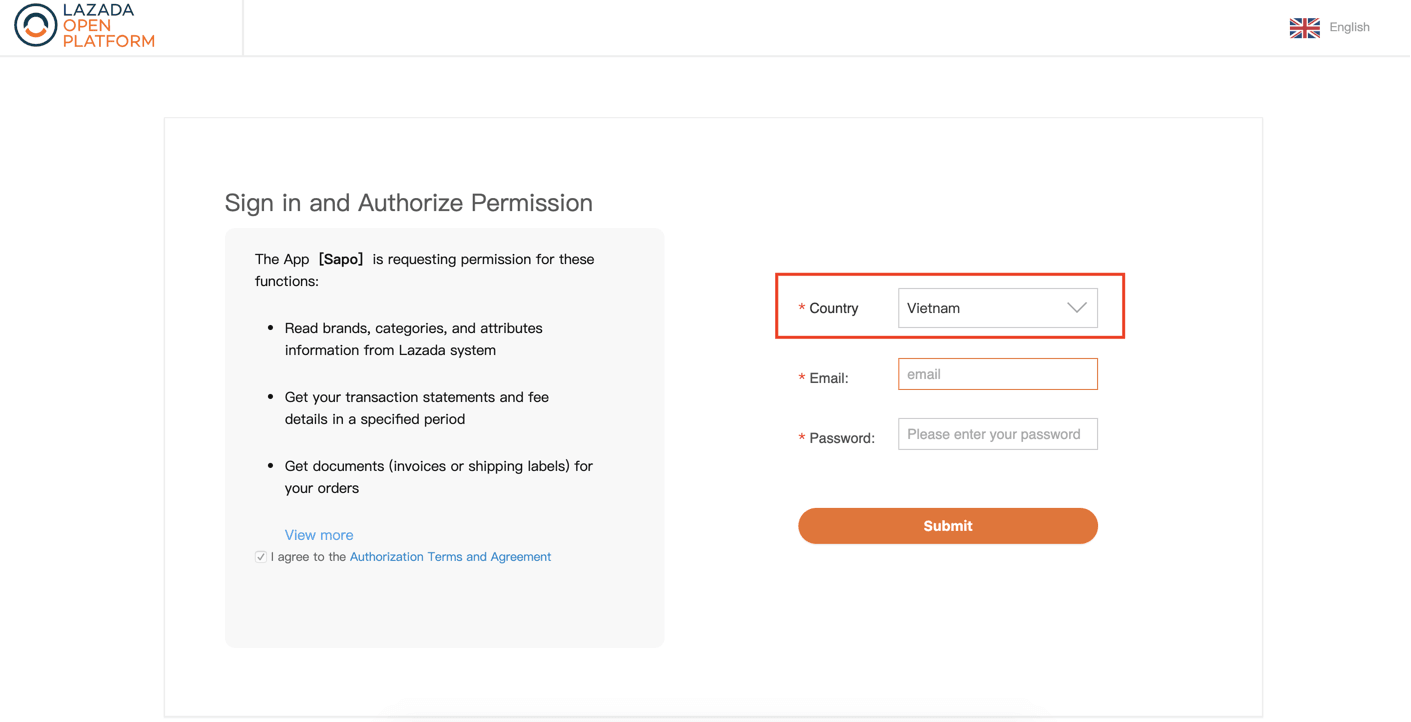Click the Sign in and Authorize Permission heading
1411x722 pixels.
[x=408, y=203]
